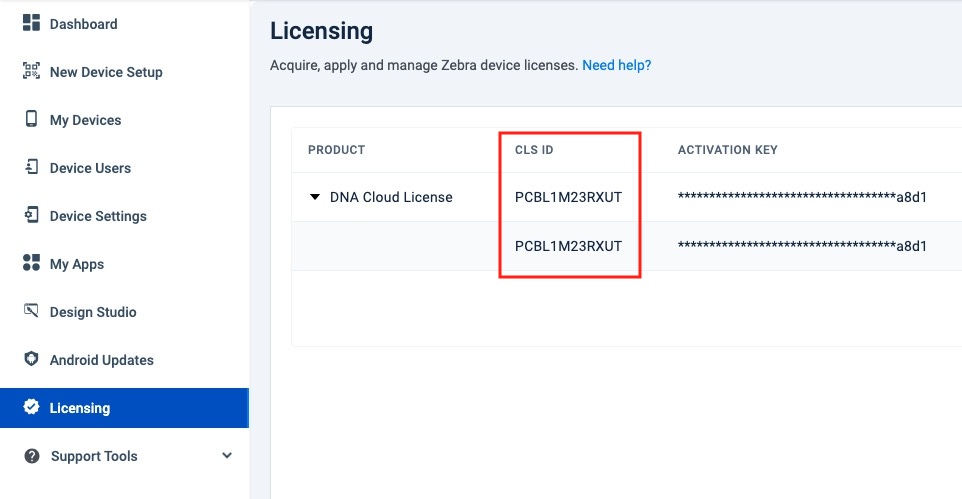962x499 pixels.
Task: Click the Licensing checkmark badge icon
Action: tap(31, 407)
